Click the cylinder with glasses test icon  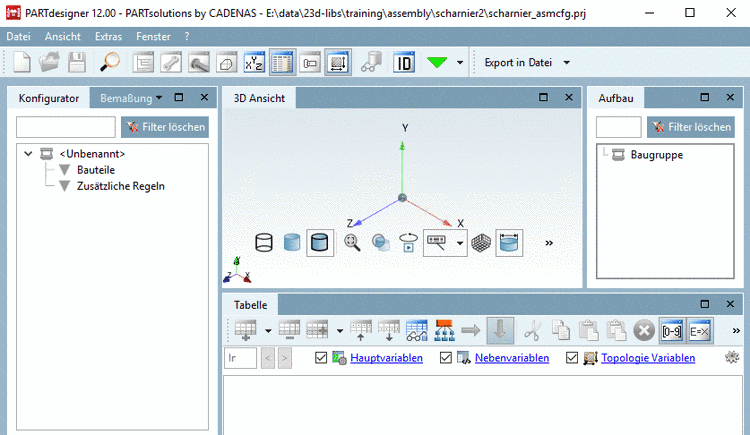(372, 62)
